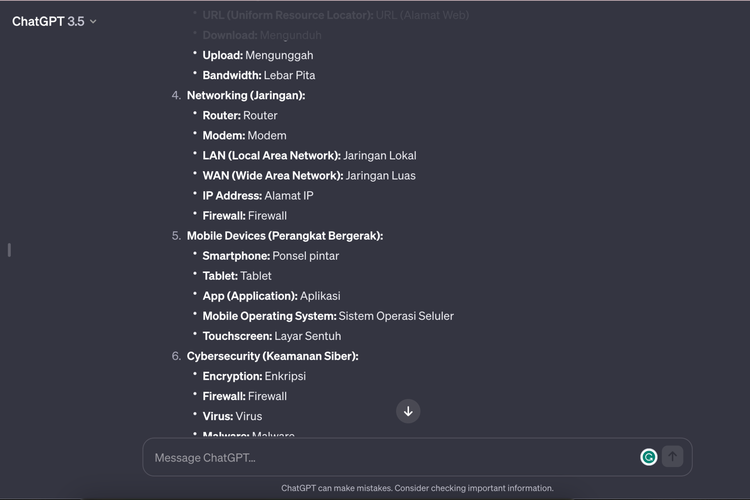The image size is (750, 500).
Task: Open the ChatGPT 3.5 model dropdown
Action: pyautogui.click(x=55, y=21)
